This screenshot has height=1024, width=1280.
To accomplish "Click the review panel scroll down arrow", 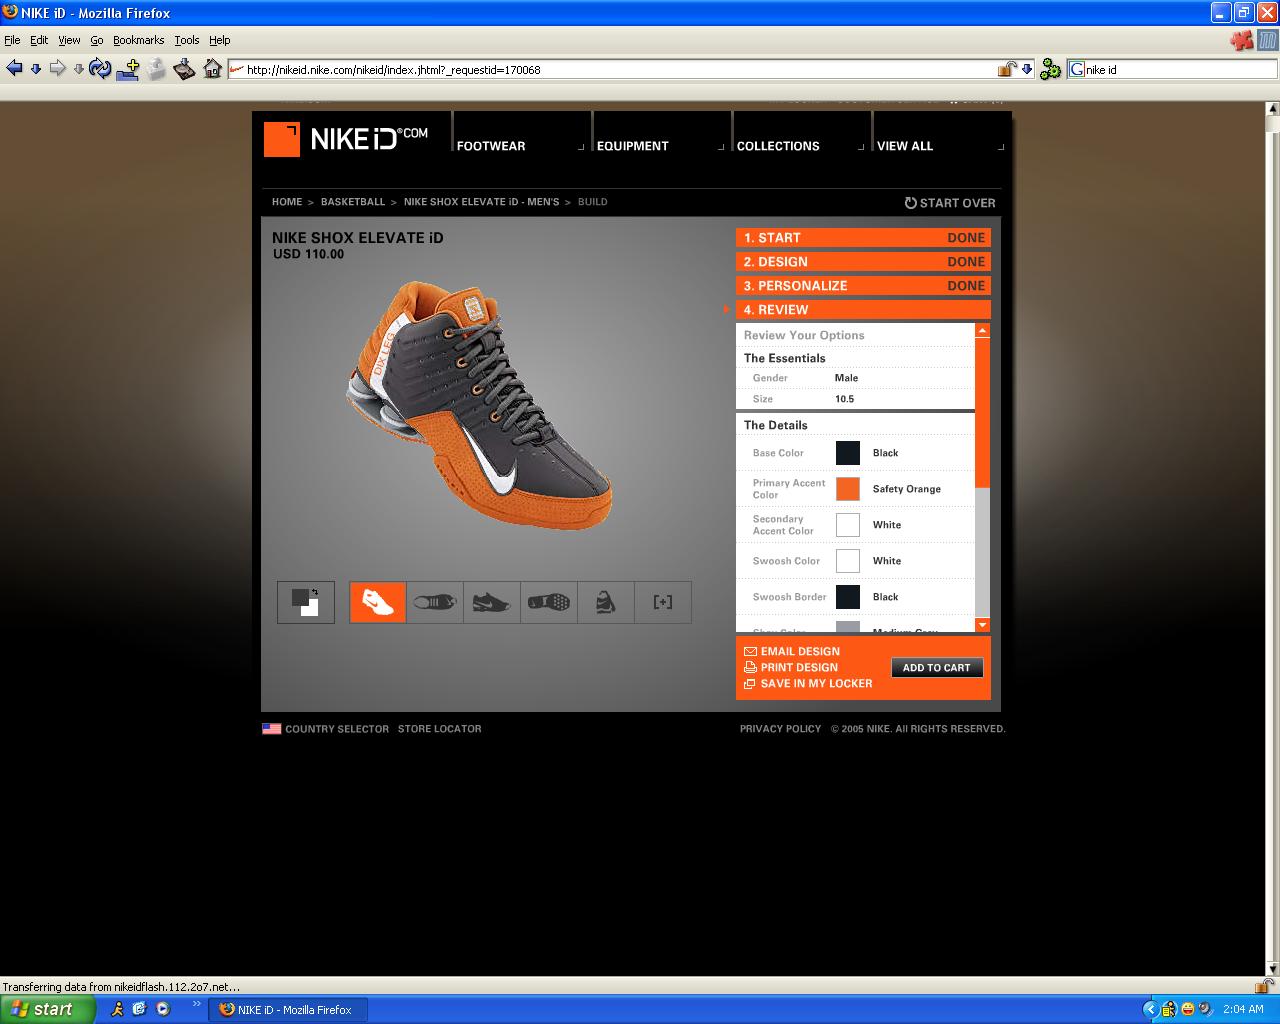I will tap(983, 625).
